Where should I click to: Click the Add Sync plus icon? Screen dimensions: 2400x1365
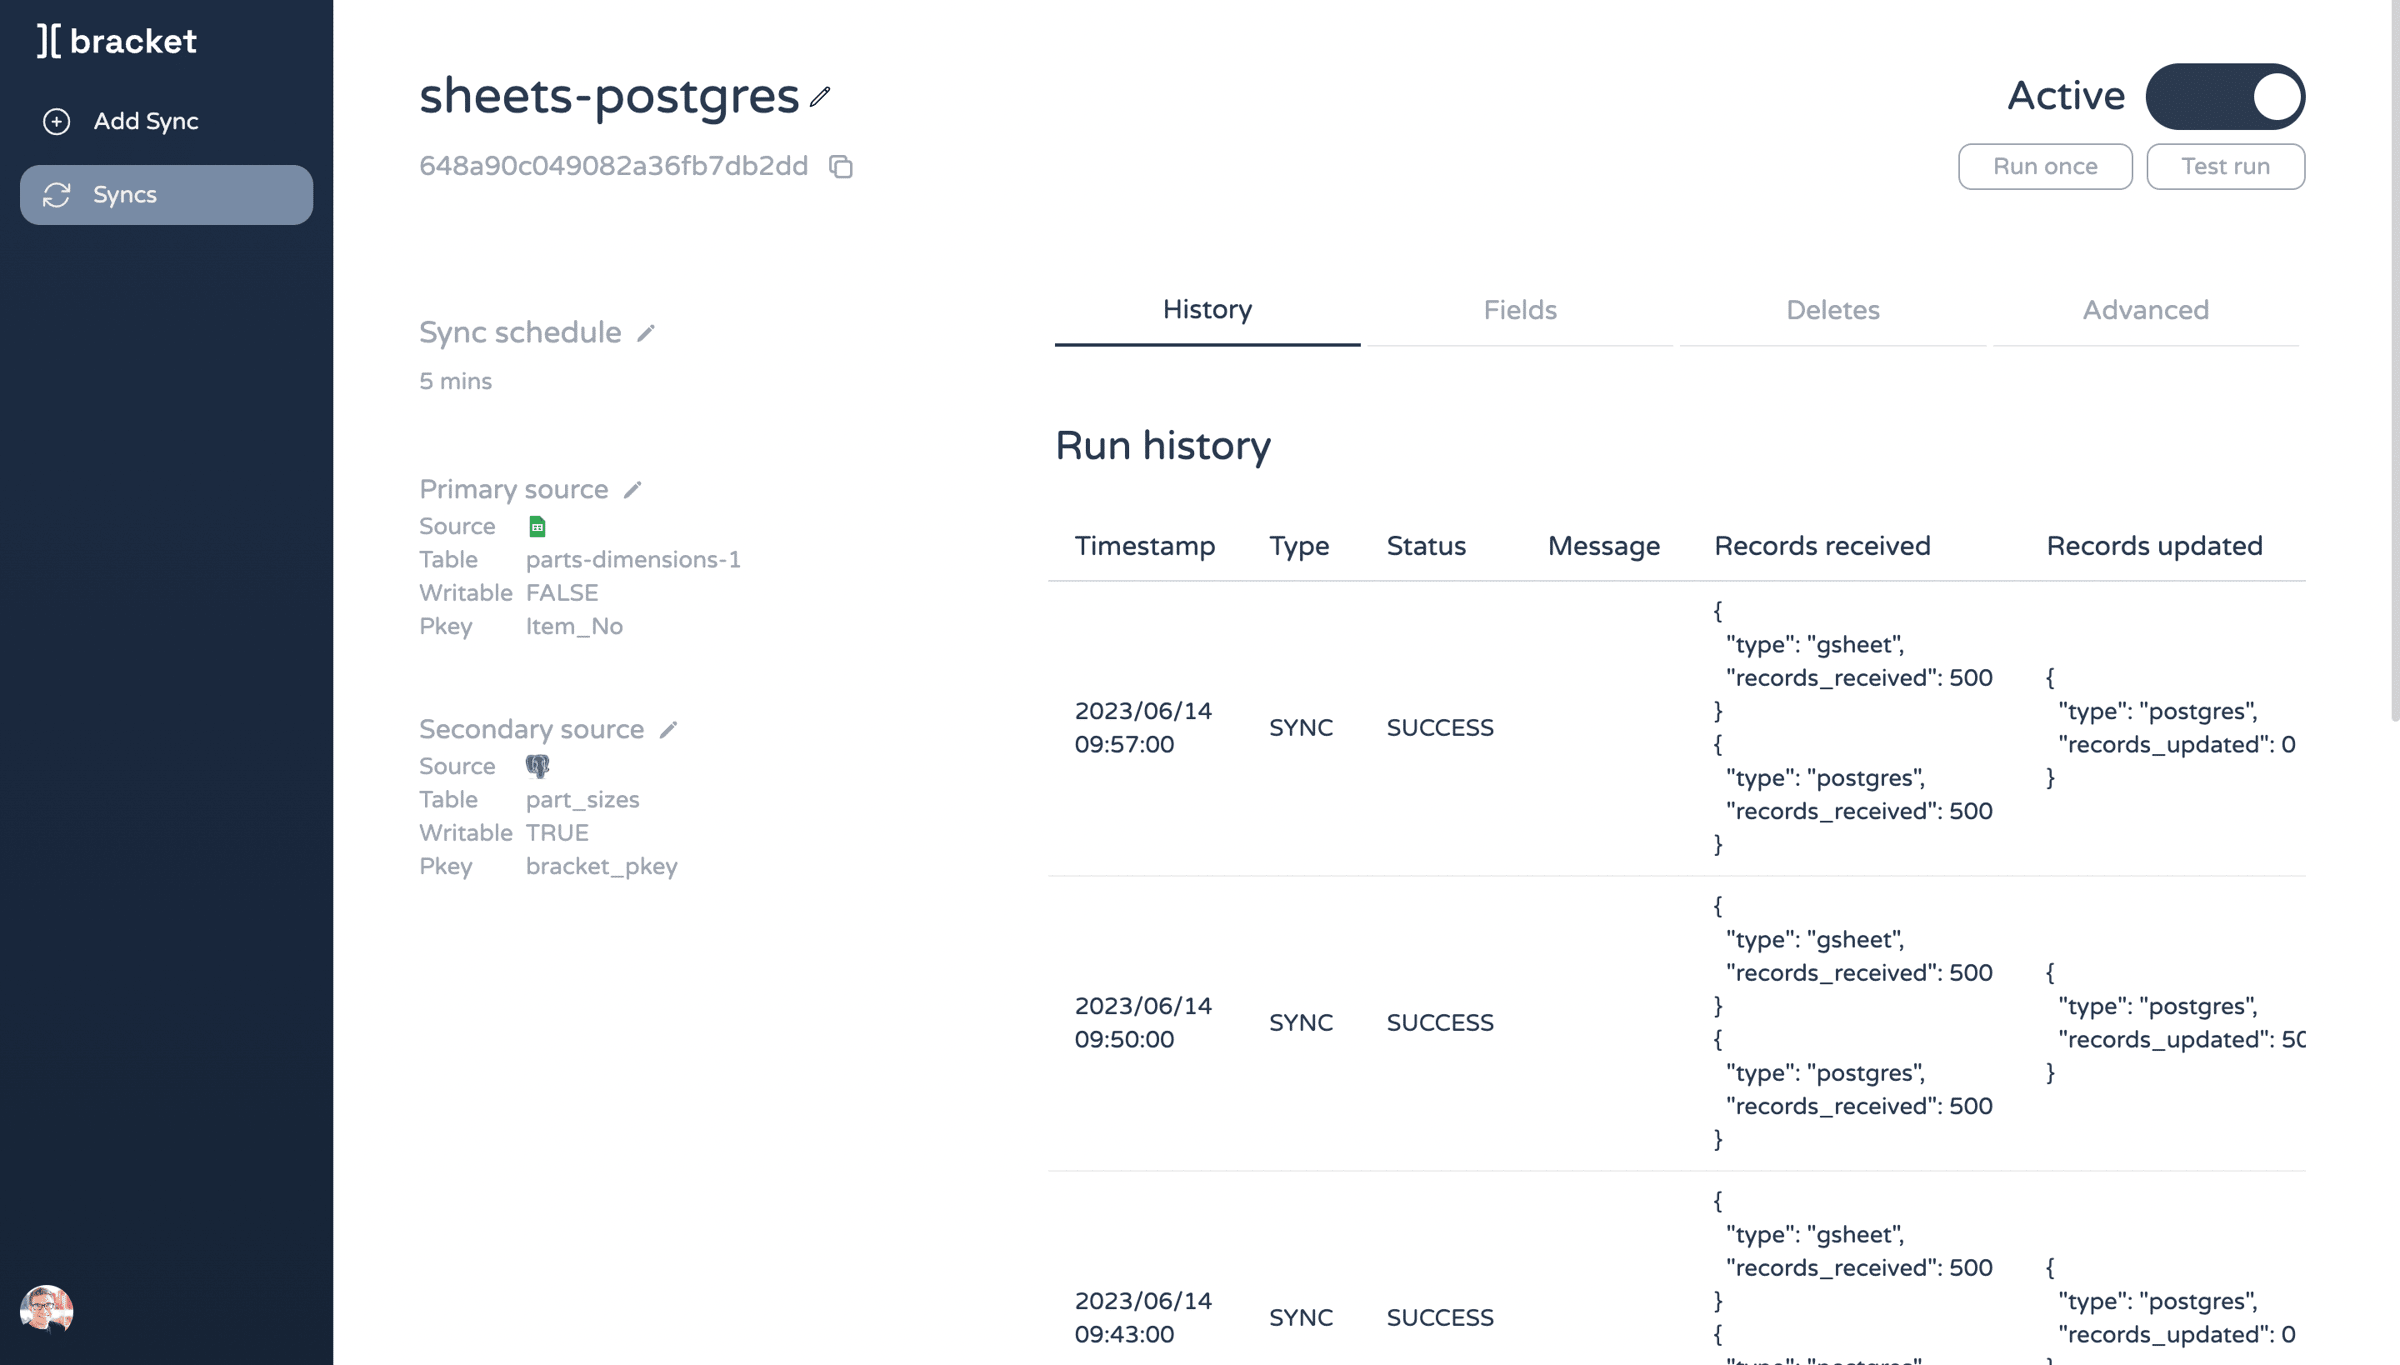(57, 121)
